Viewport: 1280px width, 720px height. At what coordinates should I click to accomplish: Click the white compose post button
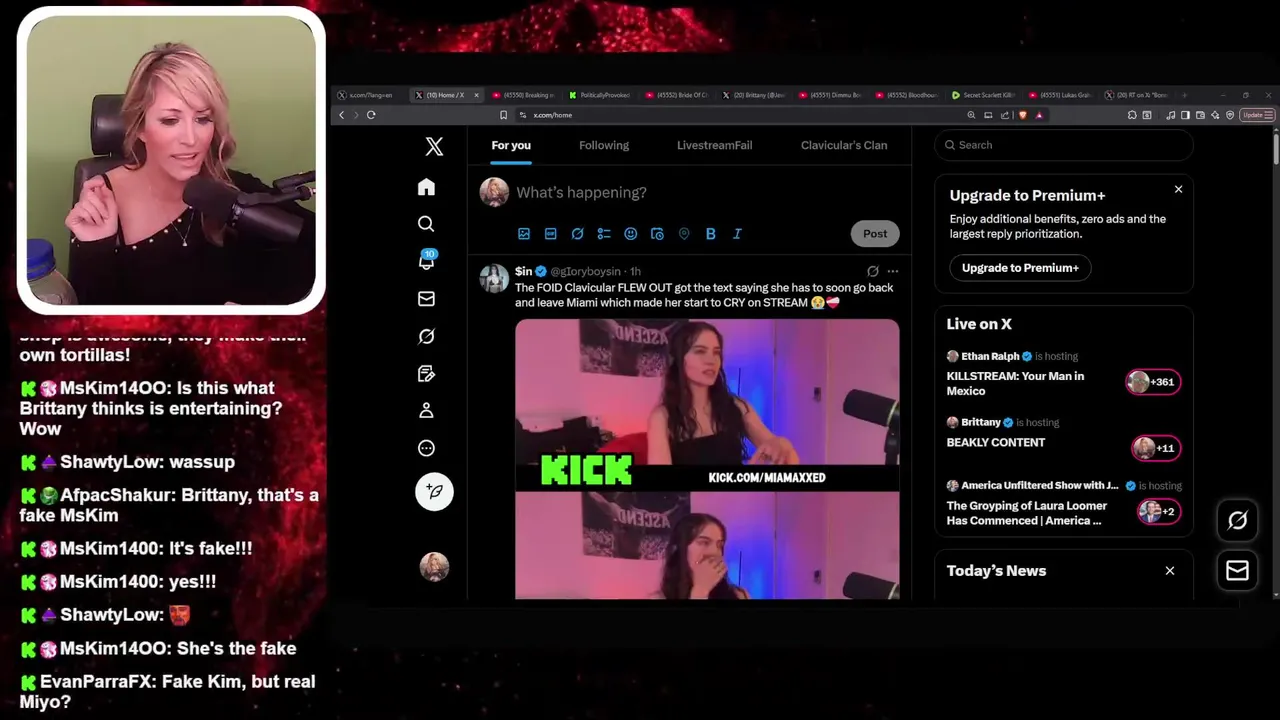click(x=434, y=491)
